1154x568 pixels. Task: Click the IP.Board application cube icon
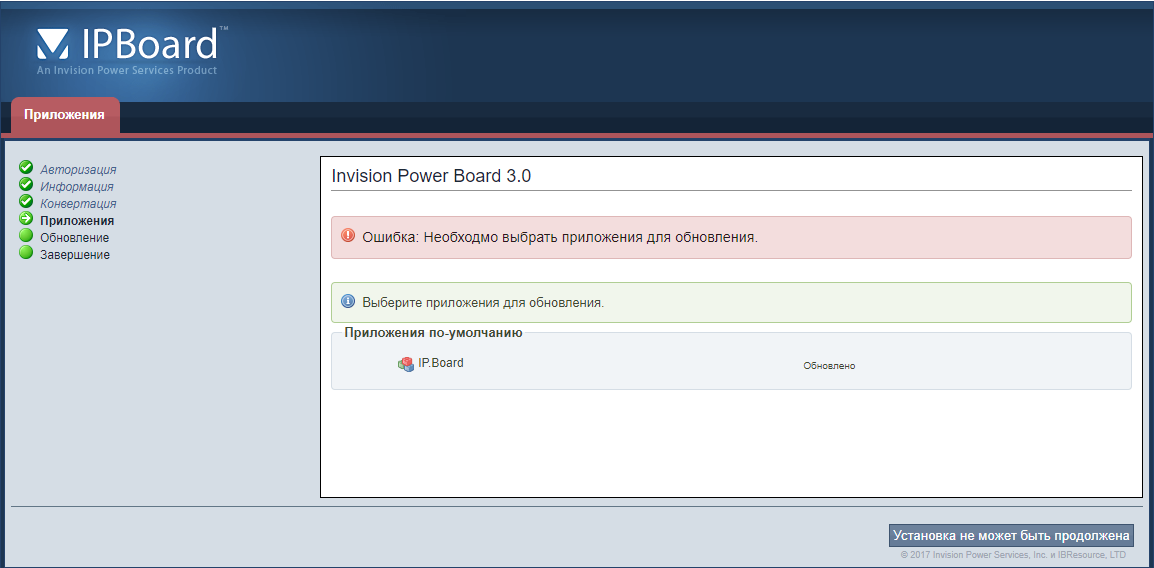pos(406,364)
